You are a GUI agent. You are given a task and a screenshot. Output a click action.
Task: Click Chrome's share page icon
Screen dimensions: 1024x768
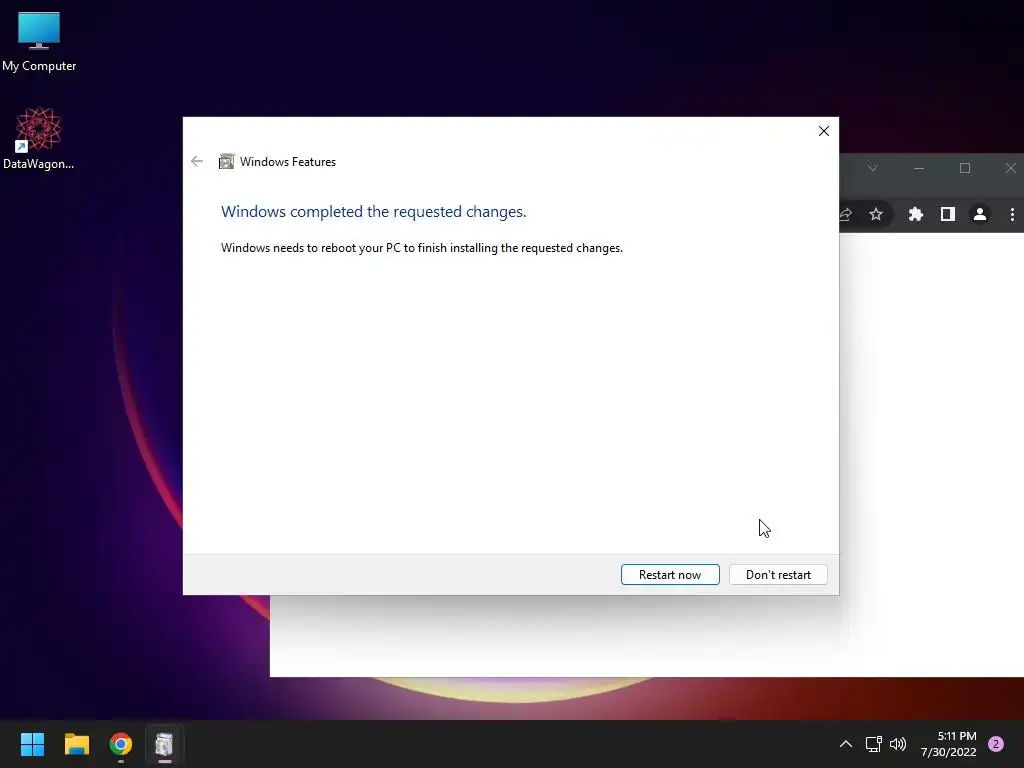[846, 214]
